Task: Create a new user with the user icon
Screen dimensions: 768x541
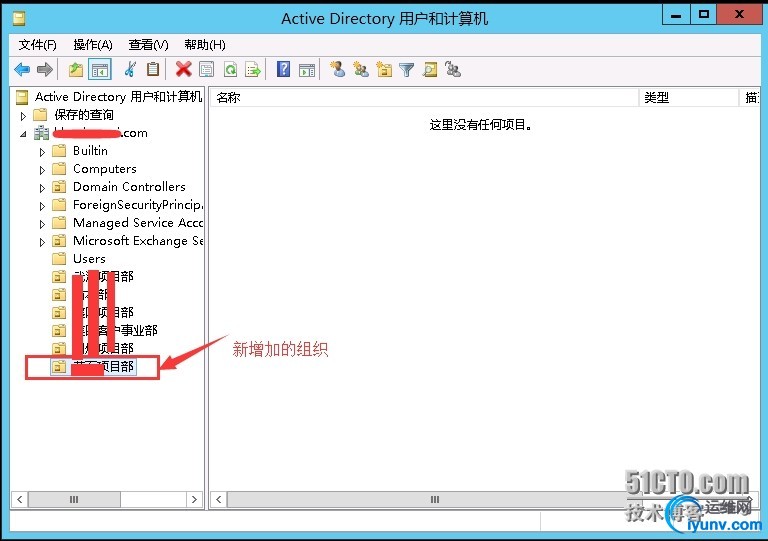Action: pos(337,70)
